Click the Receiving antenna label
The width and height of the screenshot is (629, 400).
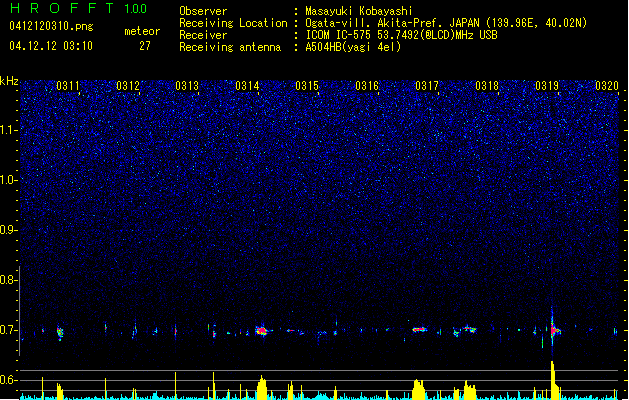(230, 47)
